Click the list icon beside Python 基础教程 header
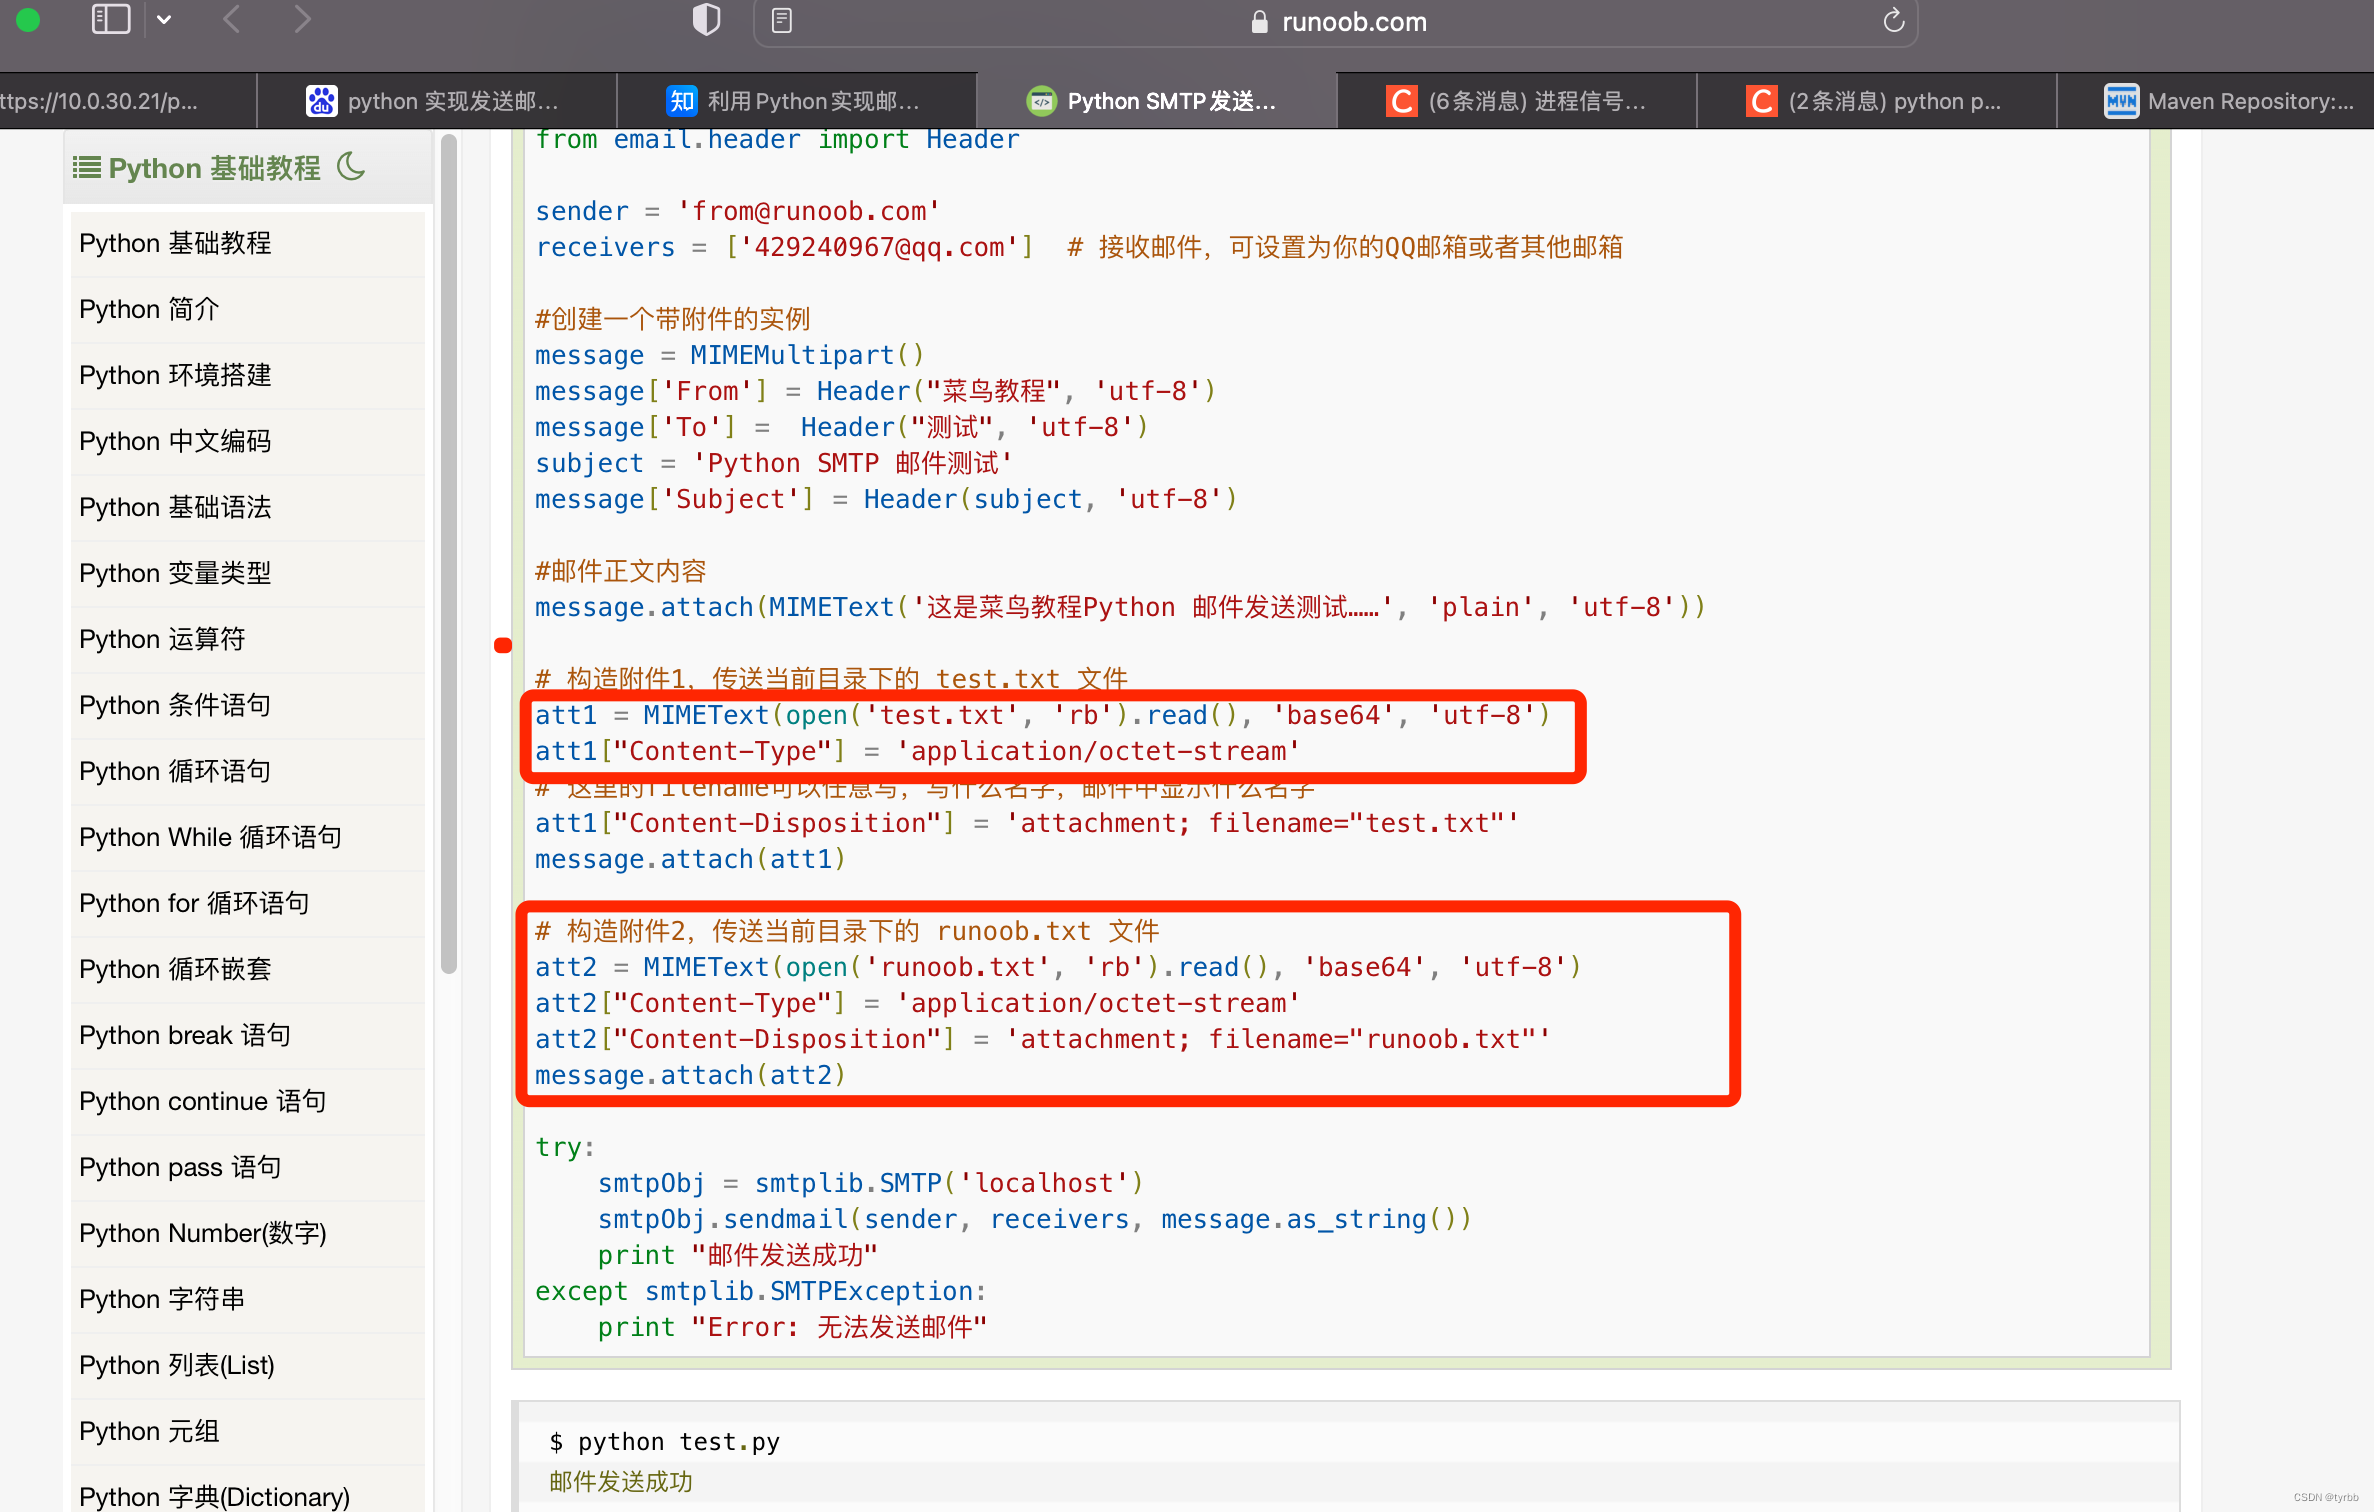Viewport: 2374px width, 1512px height. (x=87, y=167)
